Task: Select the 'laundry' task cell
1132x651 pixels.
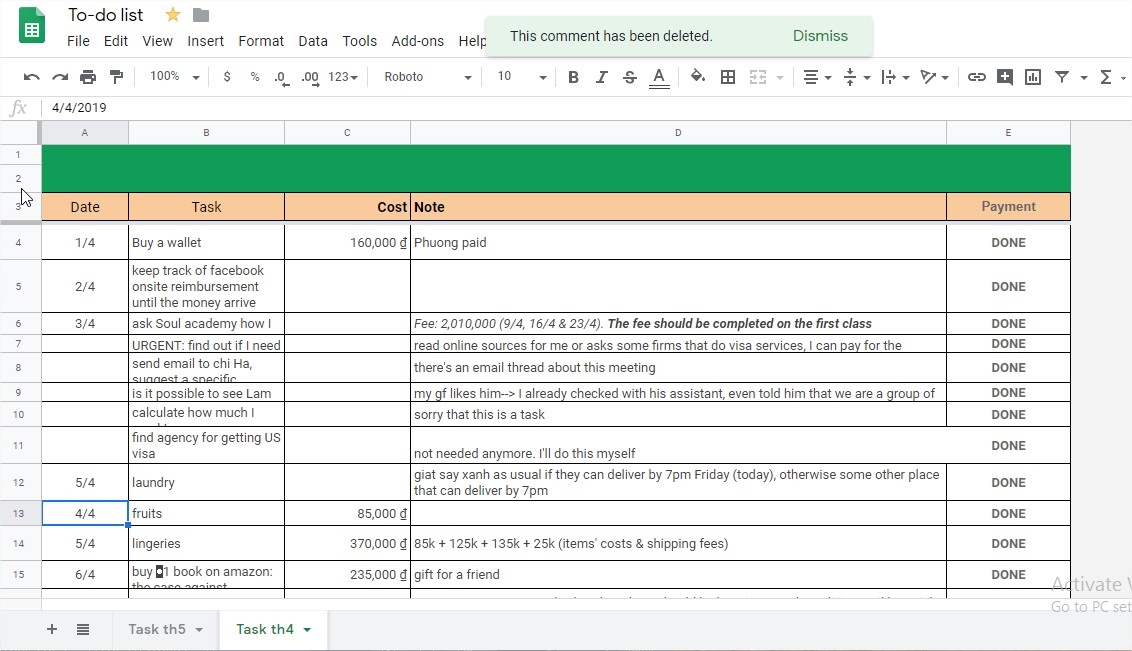Action: (206, 482)
